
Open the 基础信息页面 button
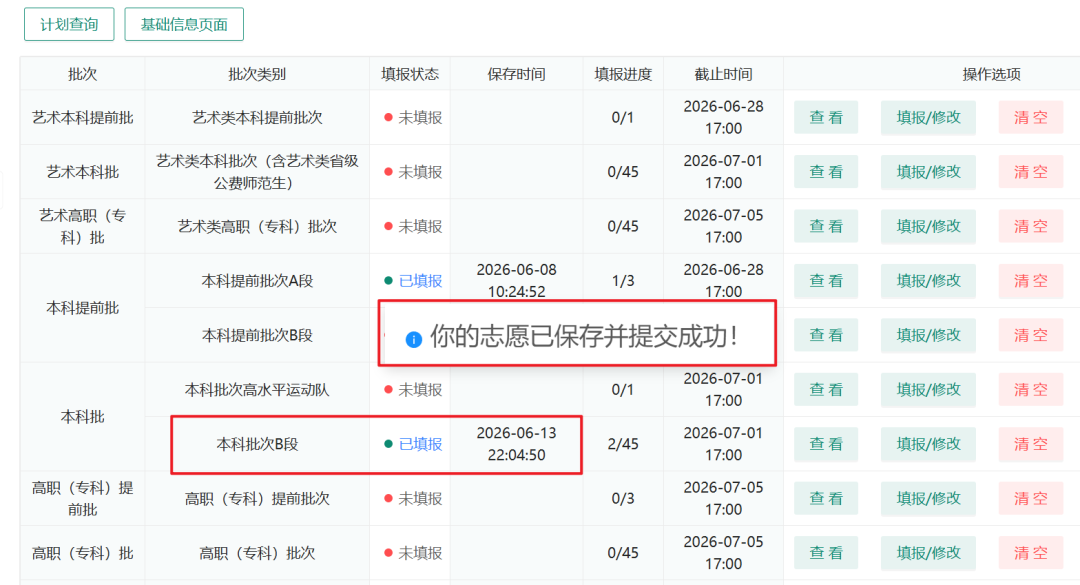click(x=184, y=25)
